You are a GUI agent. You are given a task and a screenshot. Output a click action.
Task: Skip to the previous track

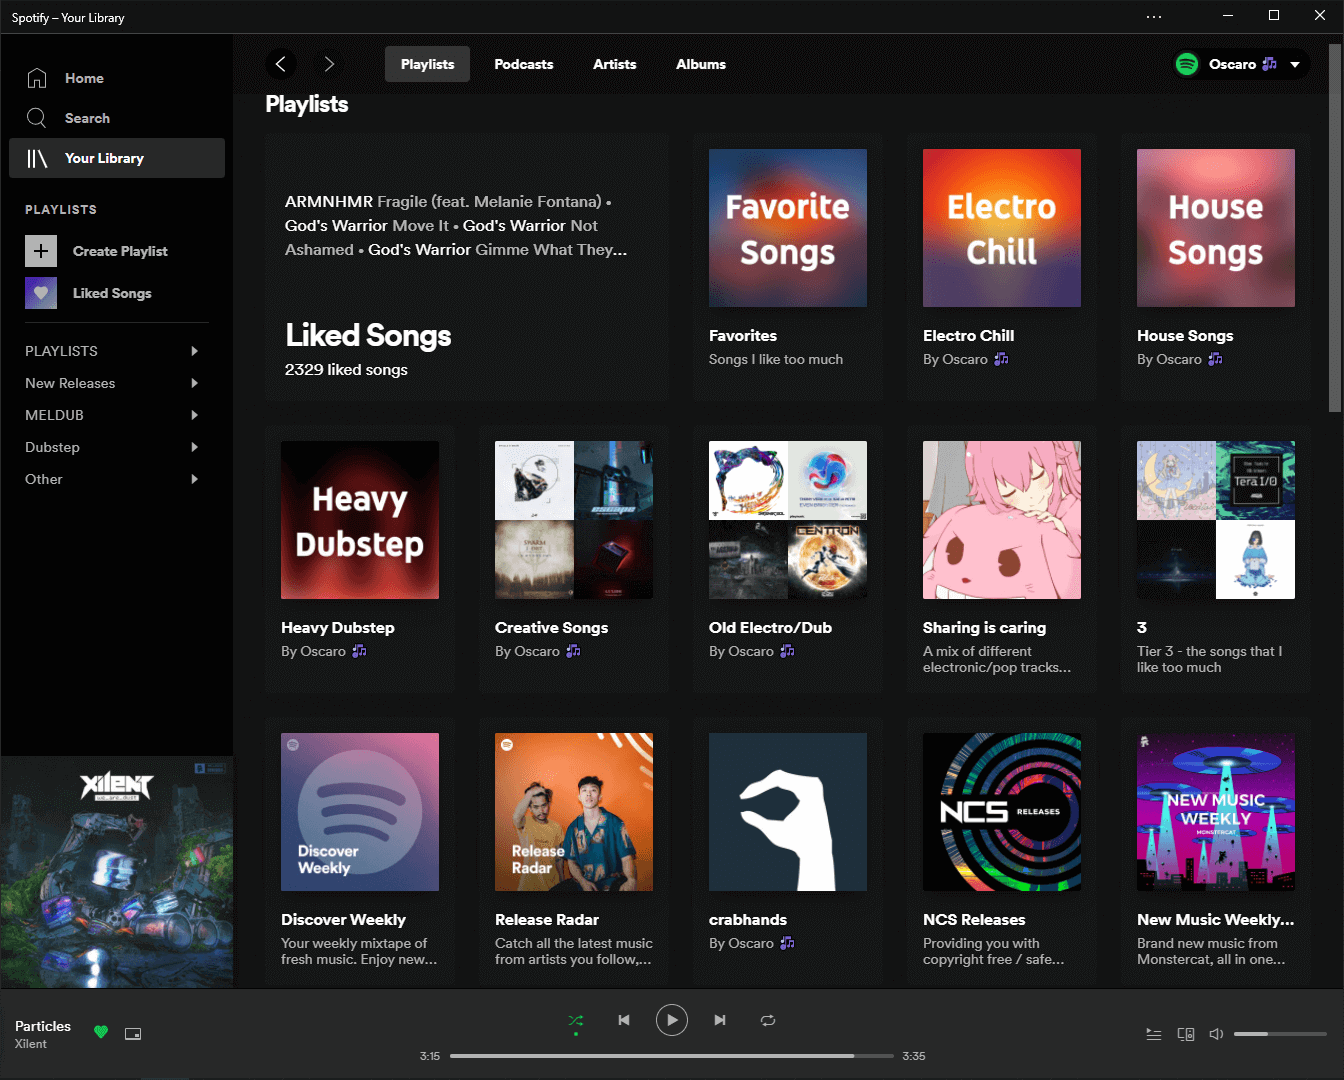click(x=624, y=1020)
